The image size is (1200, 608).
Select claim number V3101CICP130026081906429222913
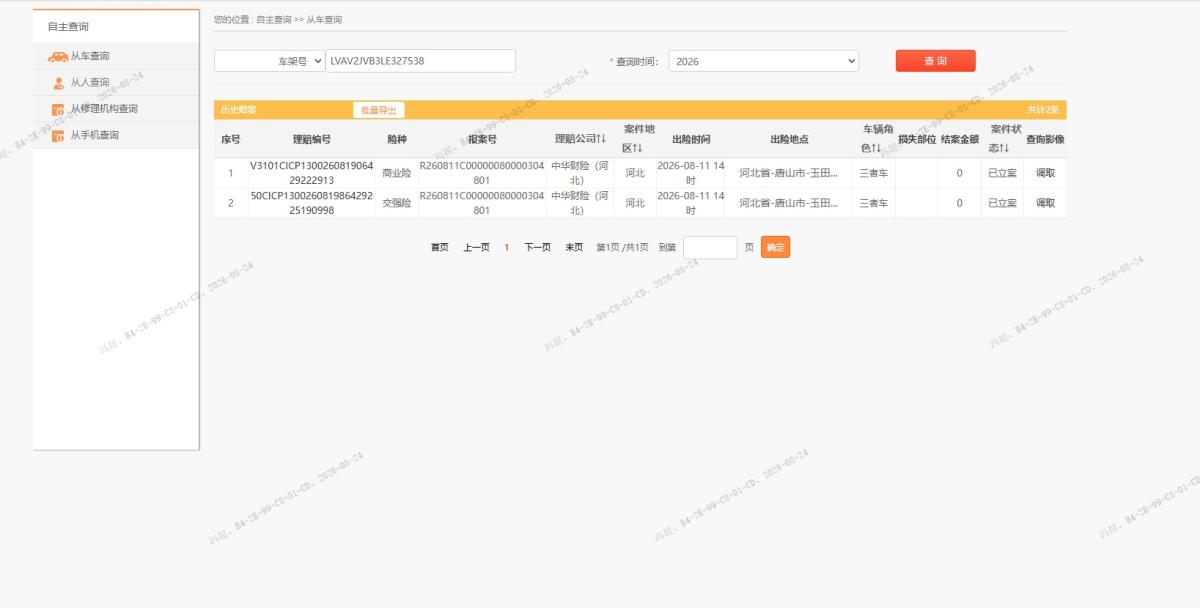point(312,173)
